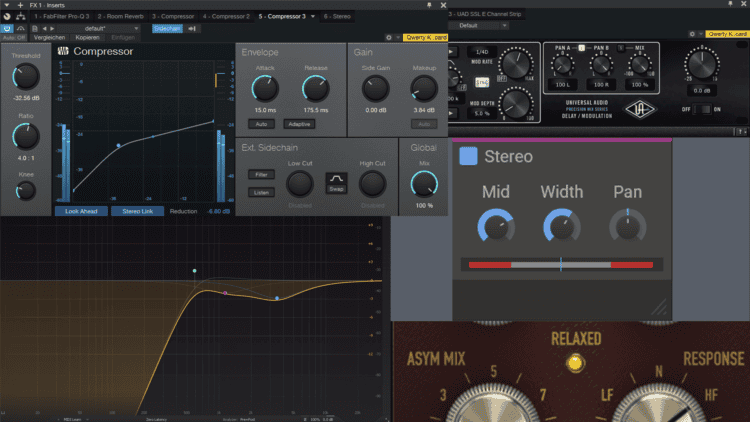The width and height of the screenshot is (750, 422).
Task: Click the Sync button in the UAD delay plugin
Action: pyautogui.click(x=482, y=83)
